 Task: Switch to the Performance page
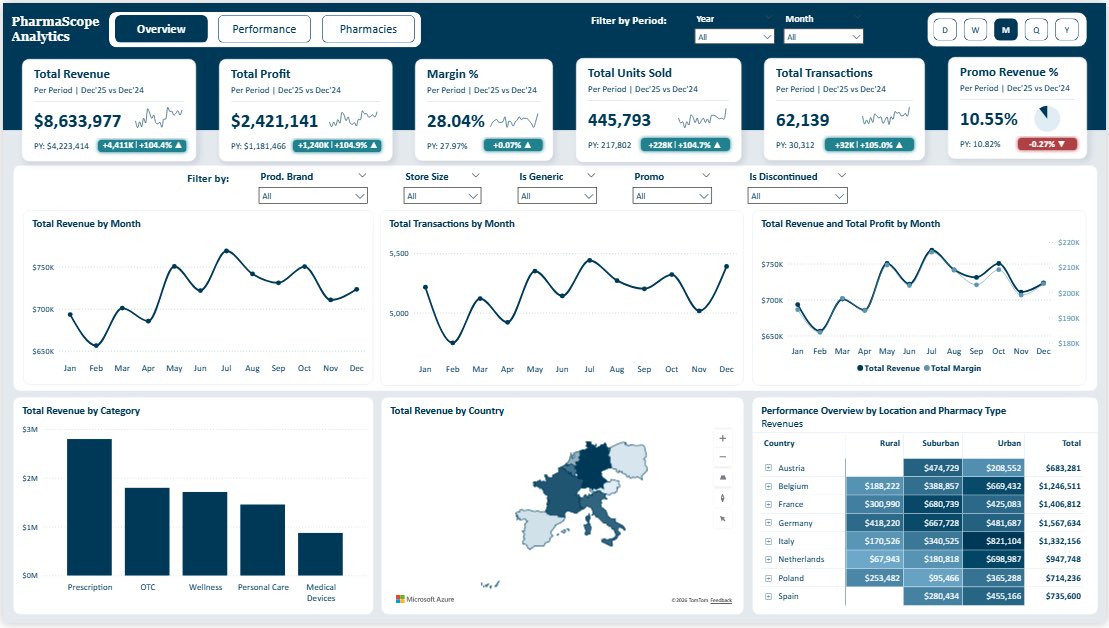coord(265,29)
